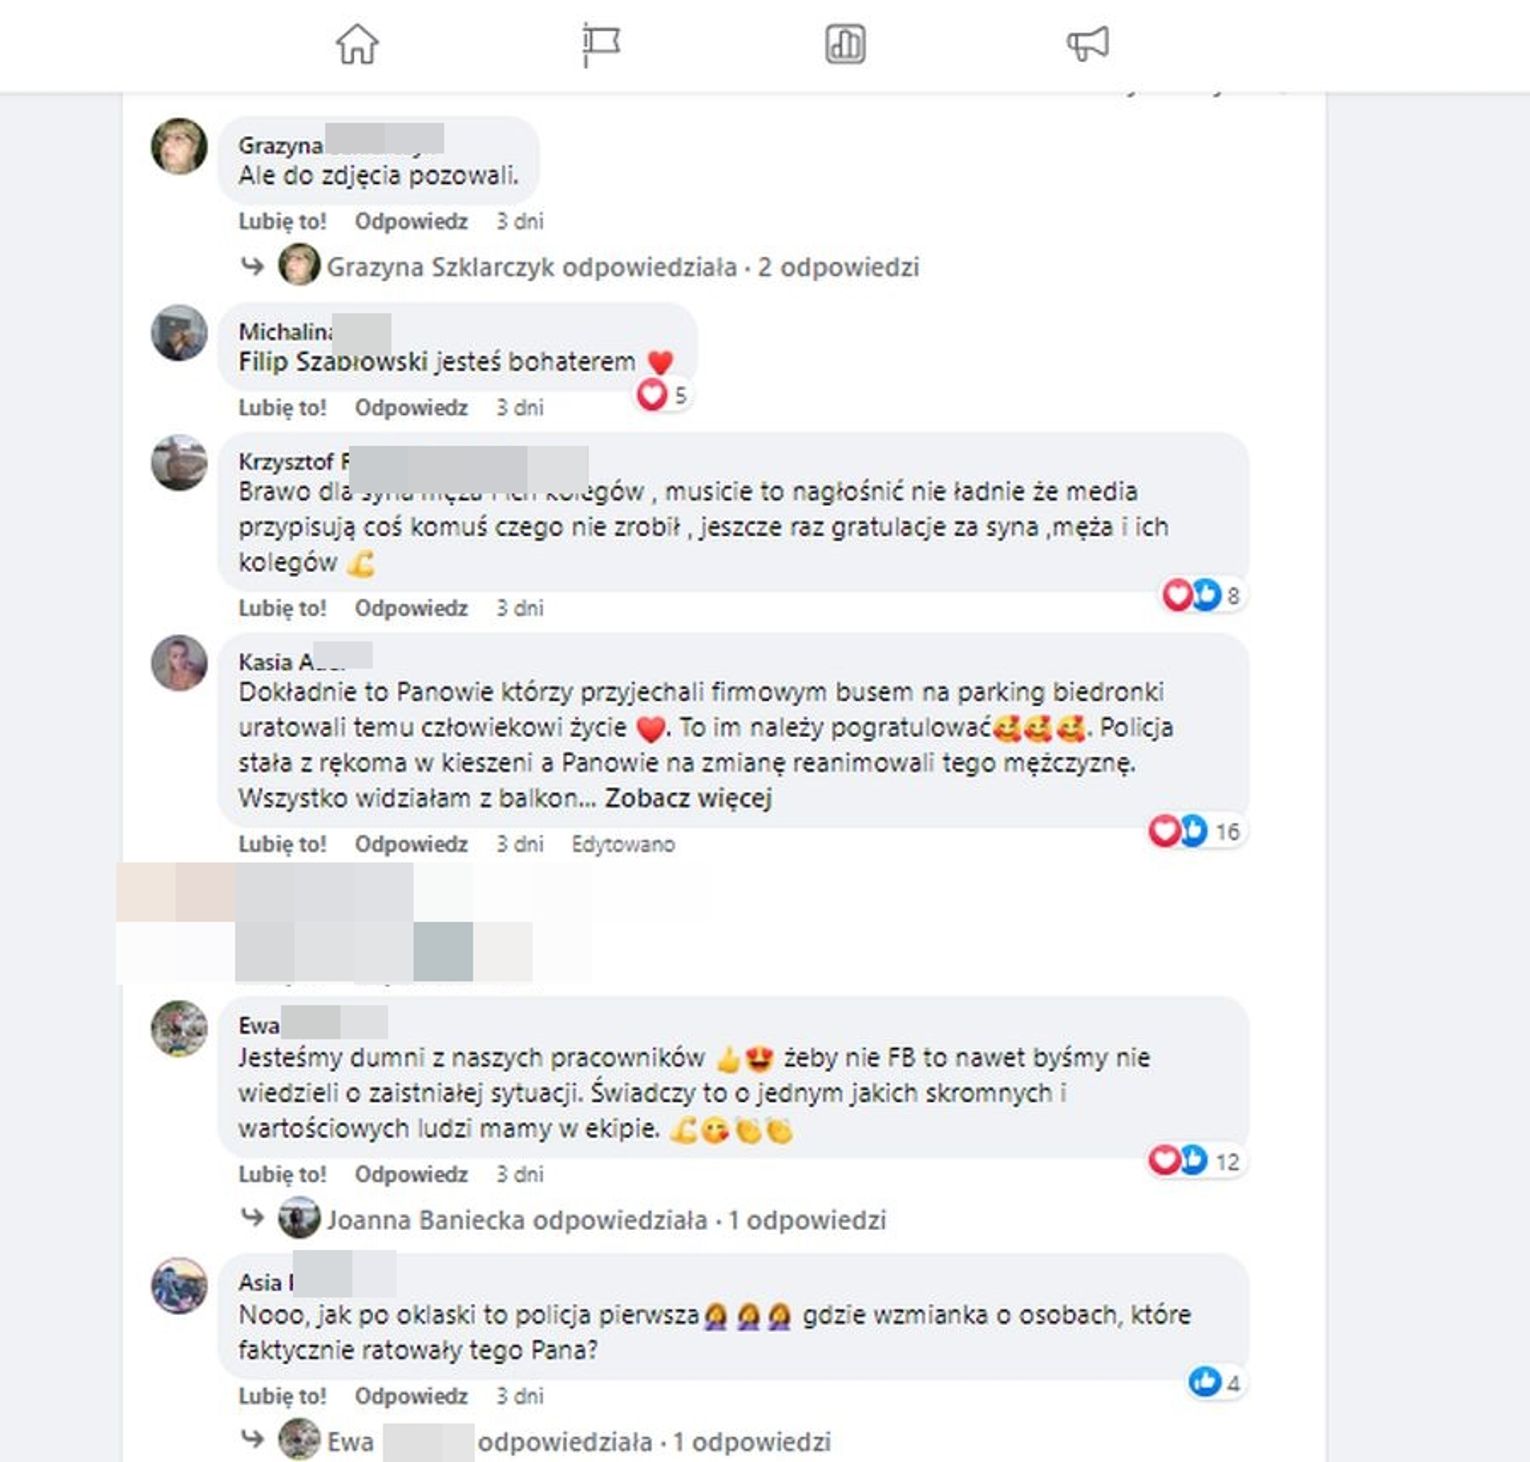View thumbs-up reactions on Asia's comment
Screen dimensions: 1530x1462
click(1215, 1382)
